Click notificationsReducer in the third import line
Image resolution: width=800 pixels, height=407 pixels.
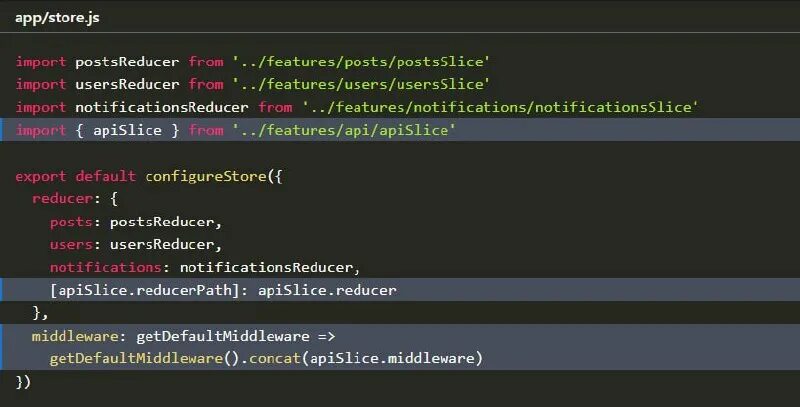coord(162,107)
